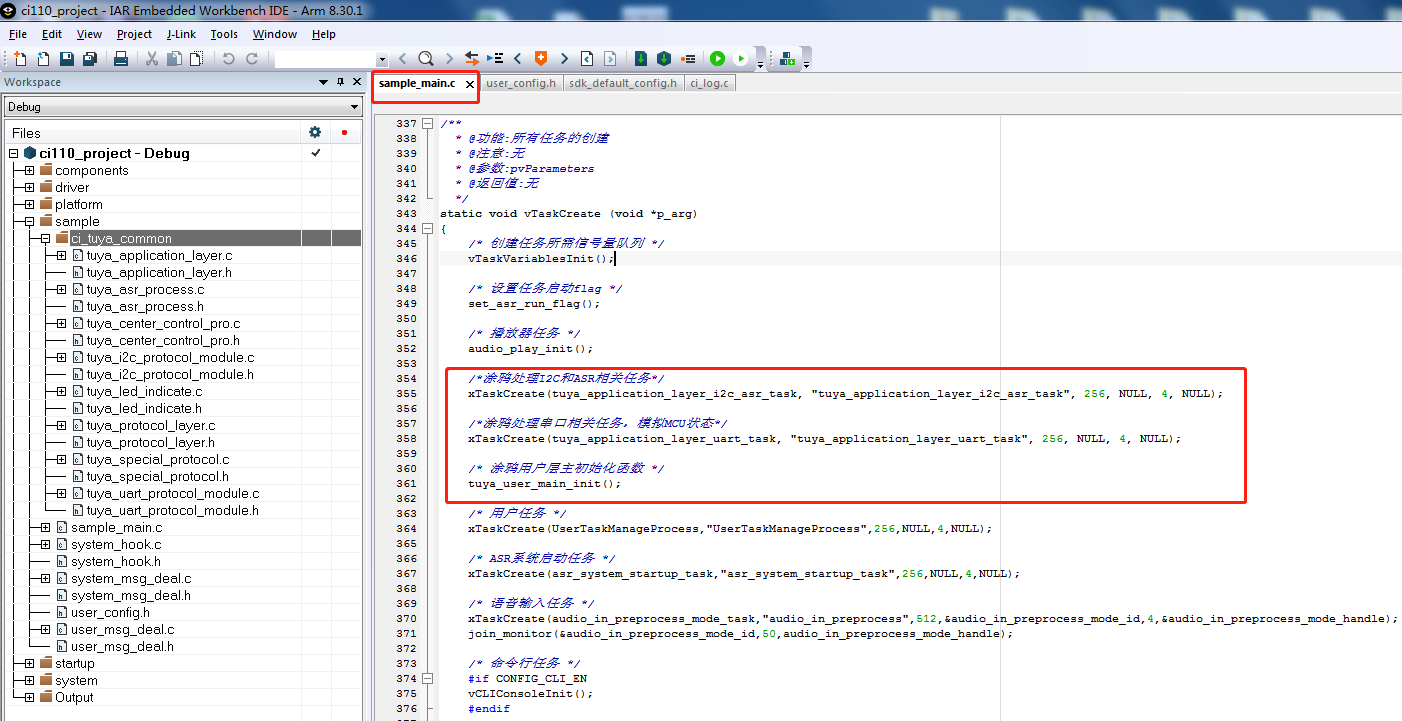
Task: Start Download and Debug
Action: (x=717, y=59)
